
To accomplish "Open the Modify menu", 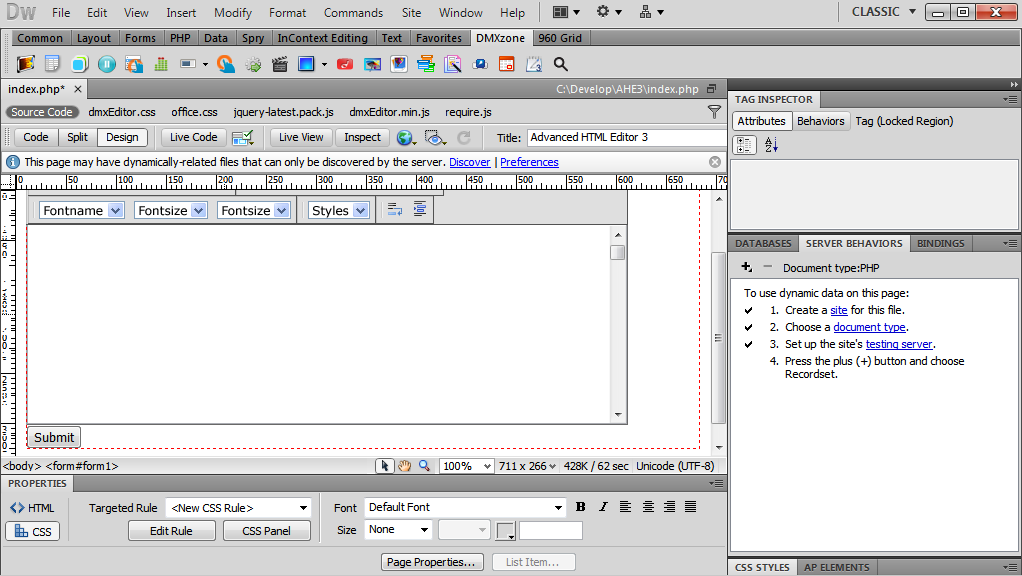I will point(233,12).
